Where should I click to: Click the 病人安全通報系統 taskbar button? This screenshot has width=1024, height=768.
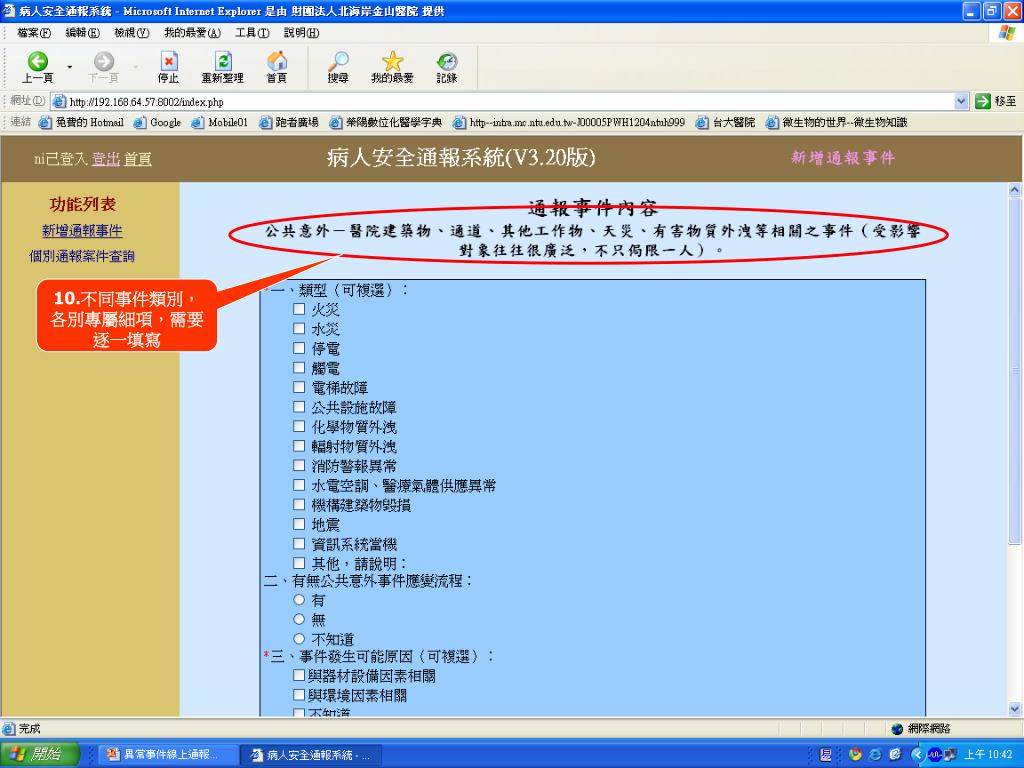(x=310, y=755)
